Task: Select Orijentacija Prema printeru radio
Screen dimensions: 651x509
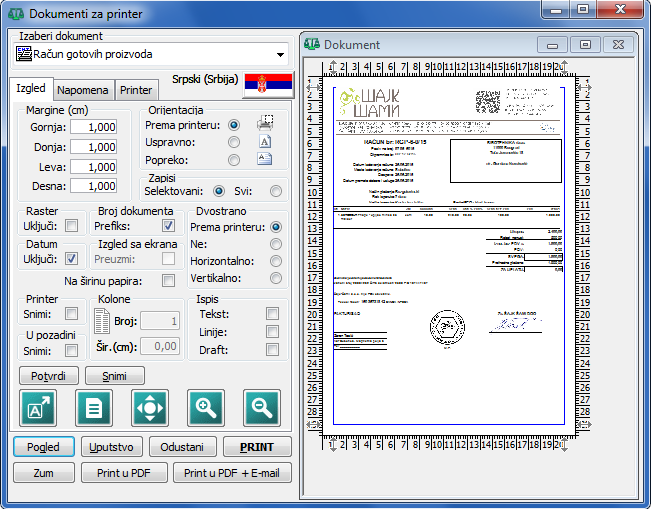Action: pyautogui.click(x=234, y=125)
